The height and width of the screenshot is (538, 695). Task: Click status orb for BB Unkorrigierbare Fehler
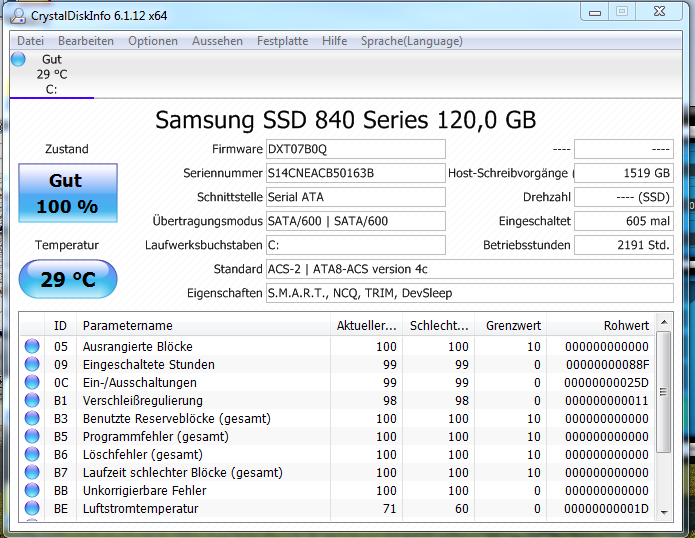click(32, 490)
